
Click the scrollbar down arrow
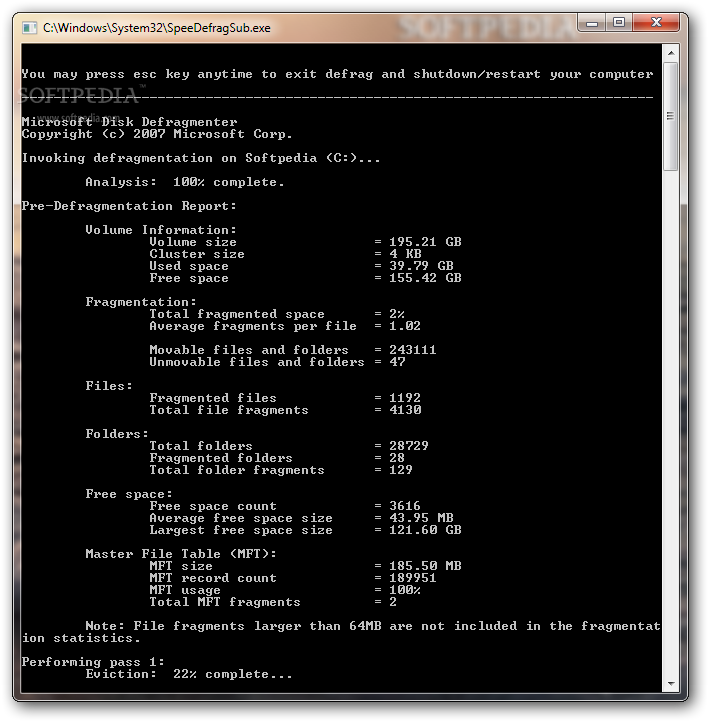(x=671, y=683)
